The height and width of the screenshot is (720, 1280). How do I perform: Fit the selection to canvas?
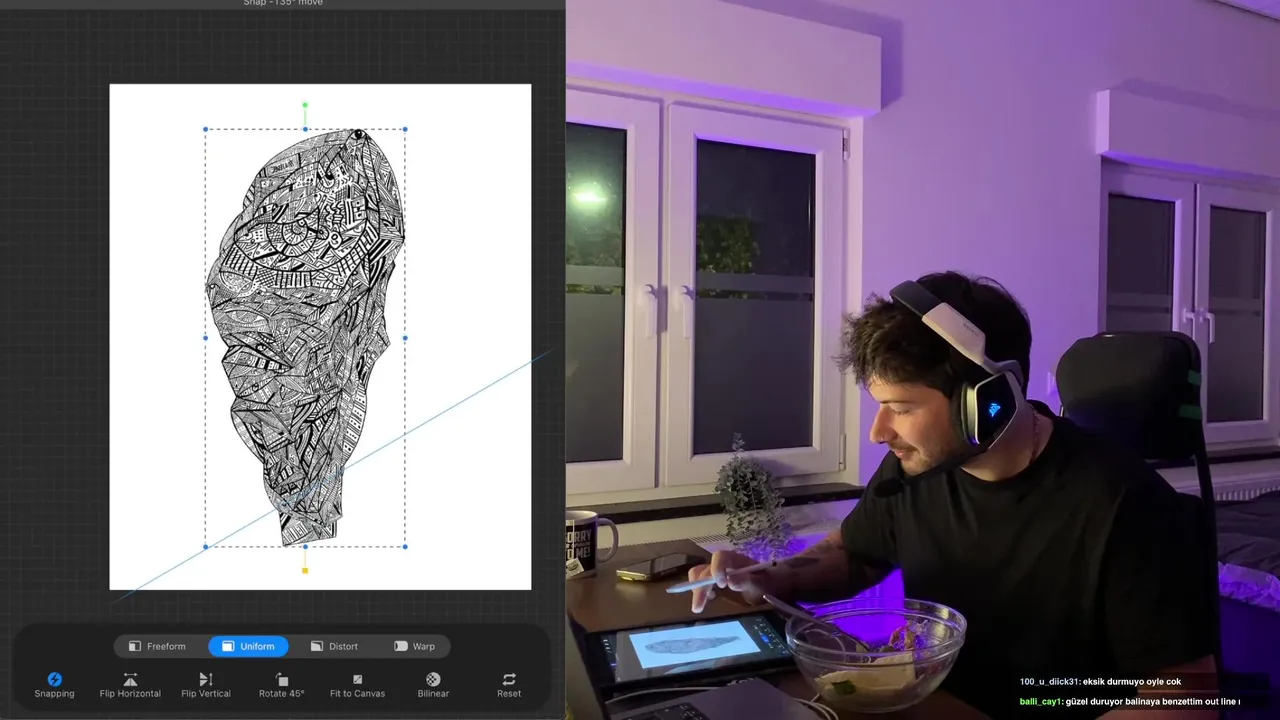357,685
